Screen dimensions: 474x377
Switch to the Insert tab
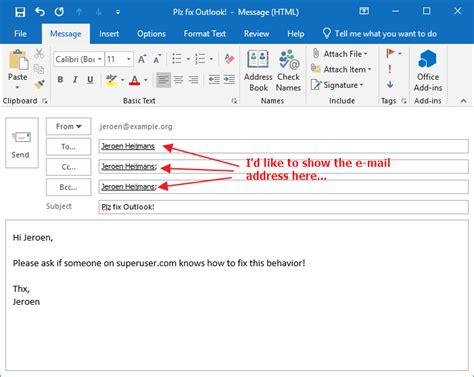[x=109, y=34]
